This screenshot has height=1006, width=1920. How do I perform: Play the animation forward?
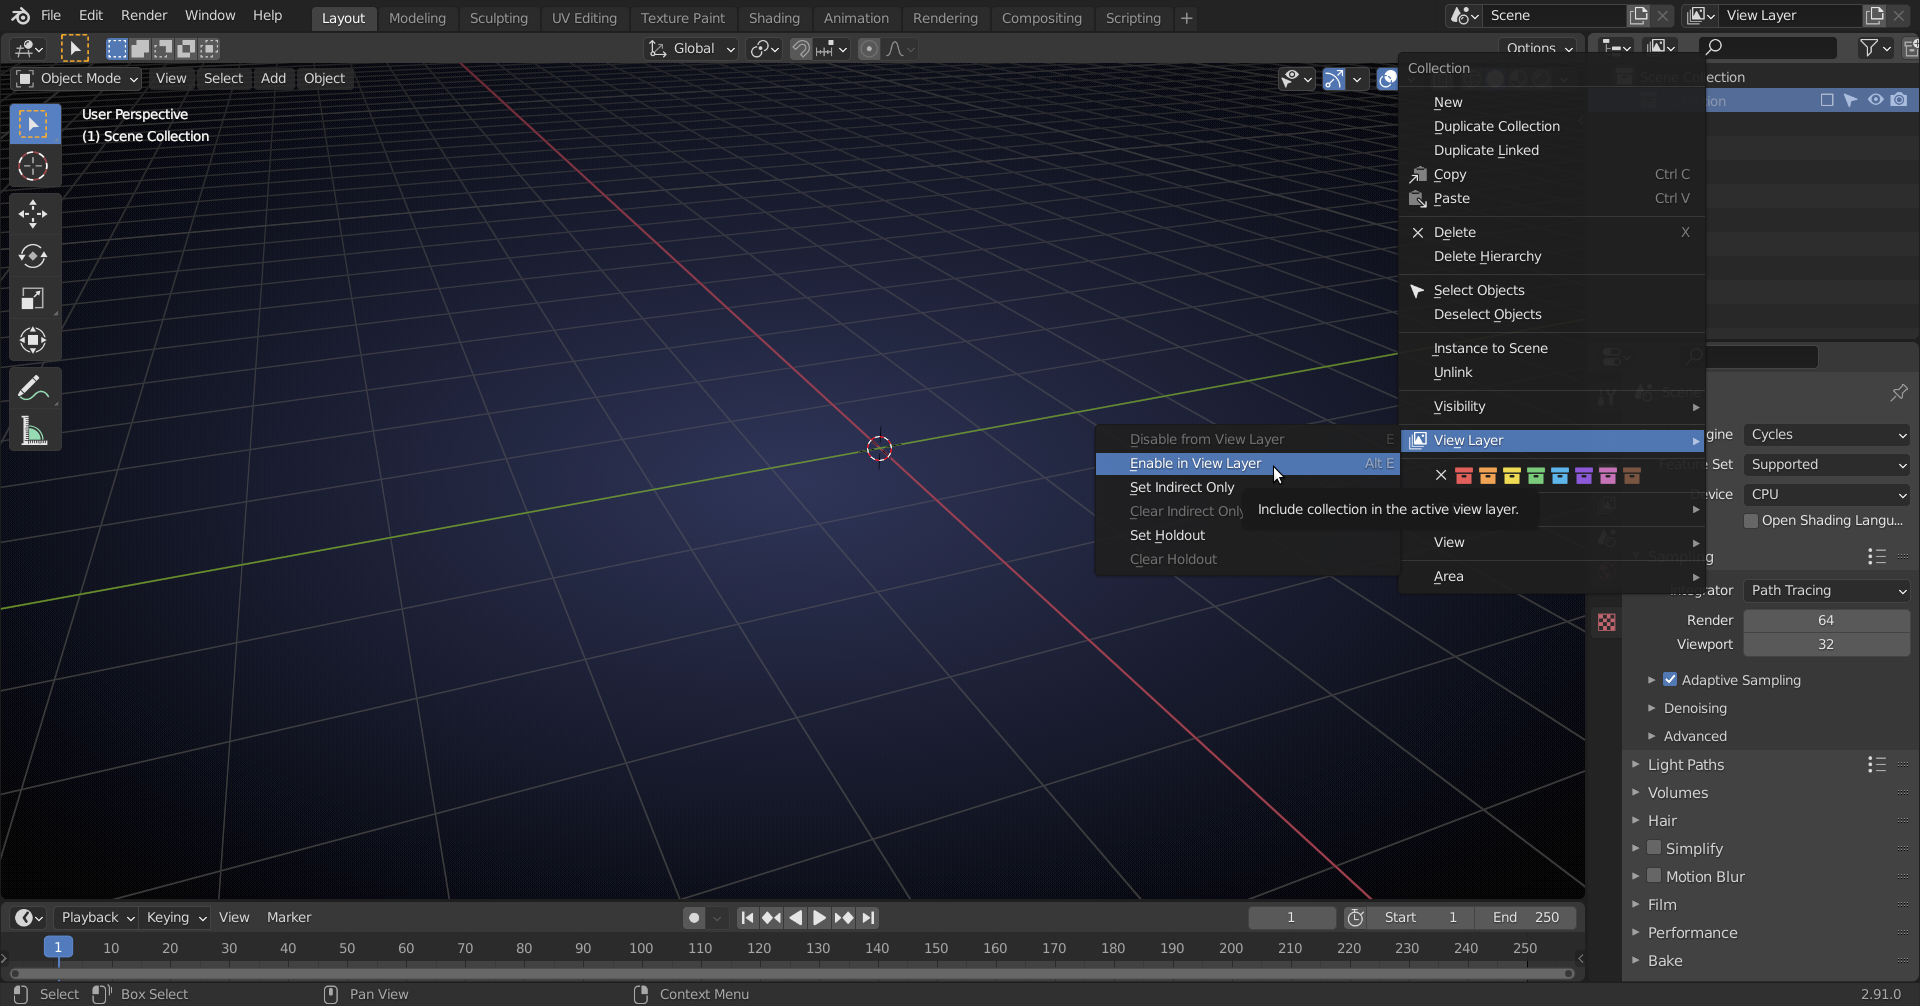click(819, 918)
